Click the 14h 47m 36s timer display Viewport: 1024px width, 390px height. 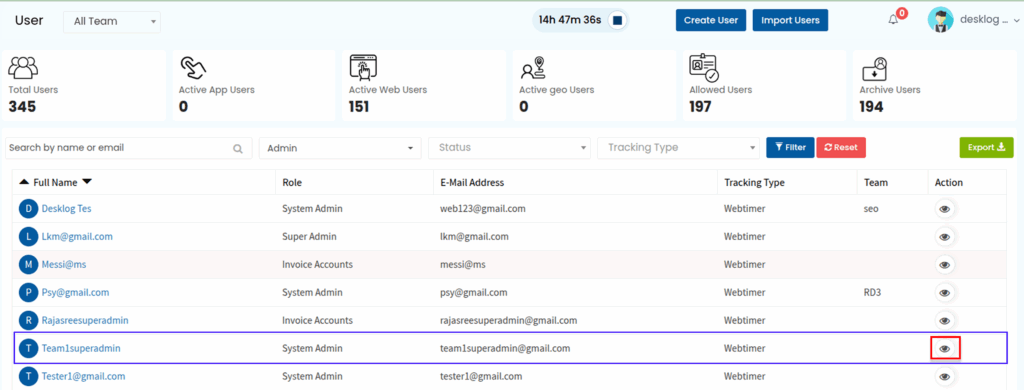pyautogui.click(x=570, y=20)
